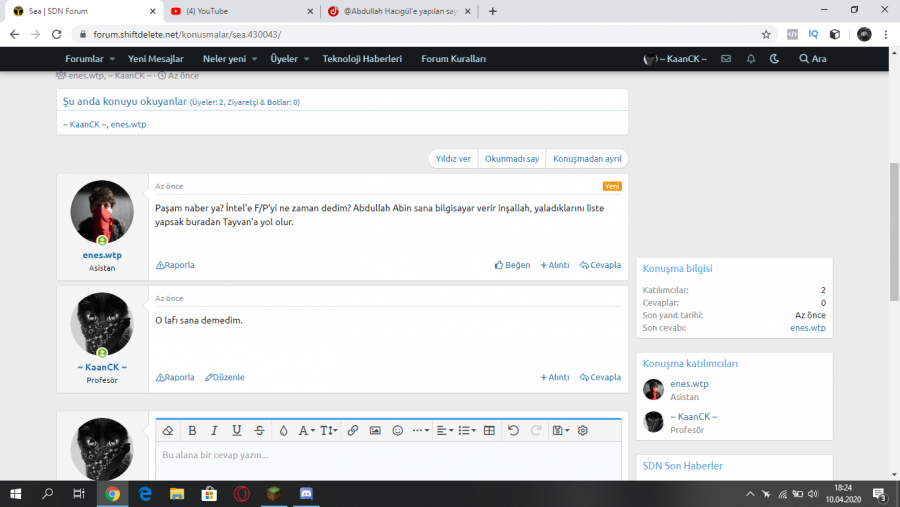The height and width of the screenshot is (507, 900).
Task: Reply to enes.wtp's message with Cevapla
Action: click(x=600, y=265)
